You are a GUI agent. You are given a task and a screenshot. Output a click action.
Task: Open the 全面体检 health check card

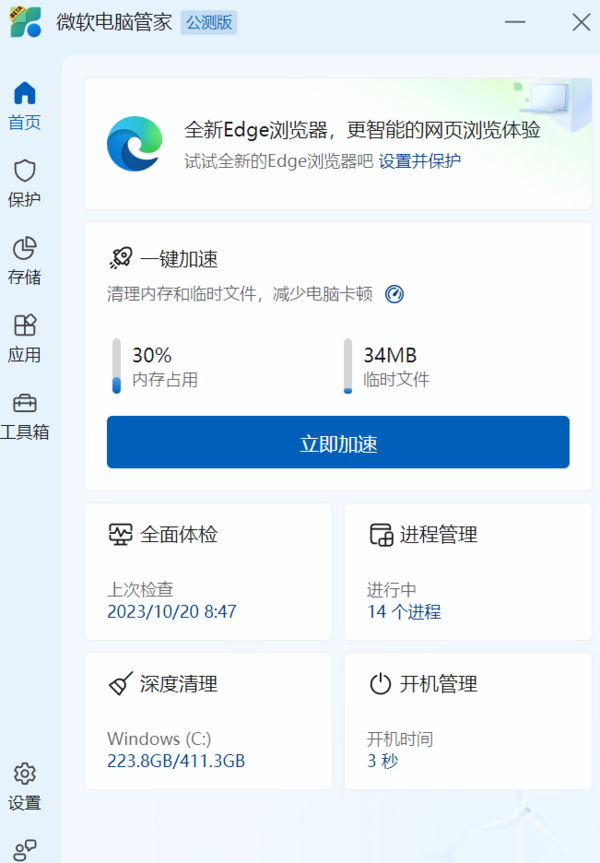tap(208, 571)
